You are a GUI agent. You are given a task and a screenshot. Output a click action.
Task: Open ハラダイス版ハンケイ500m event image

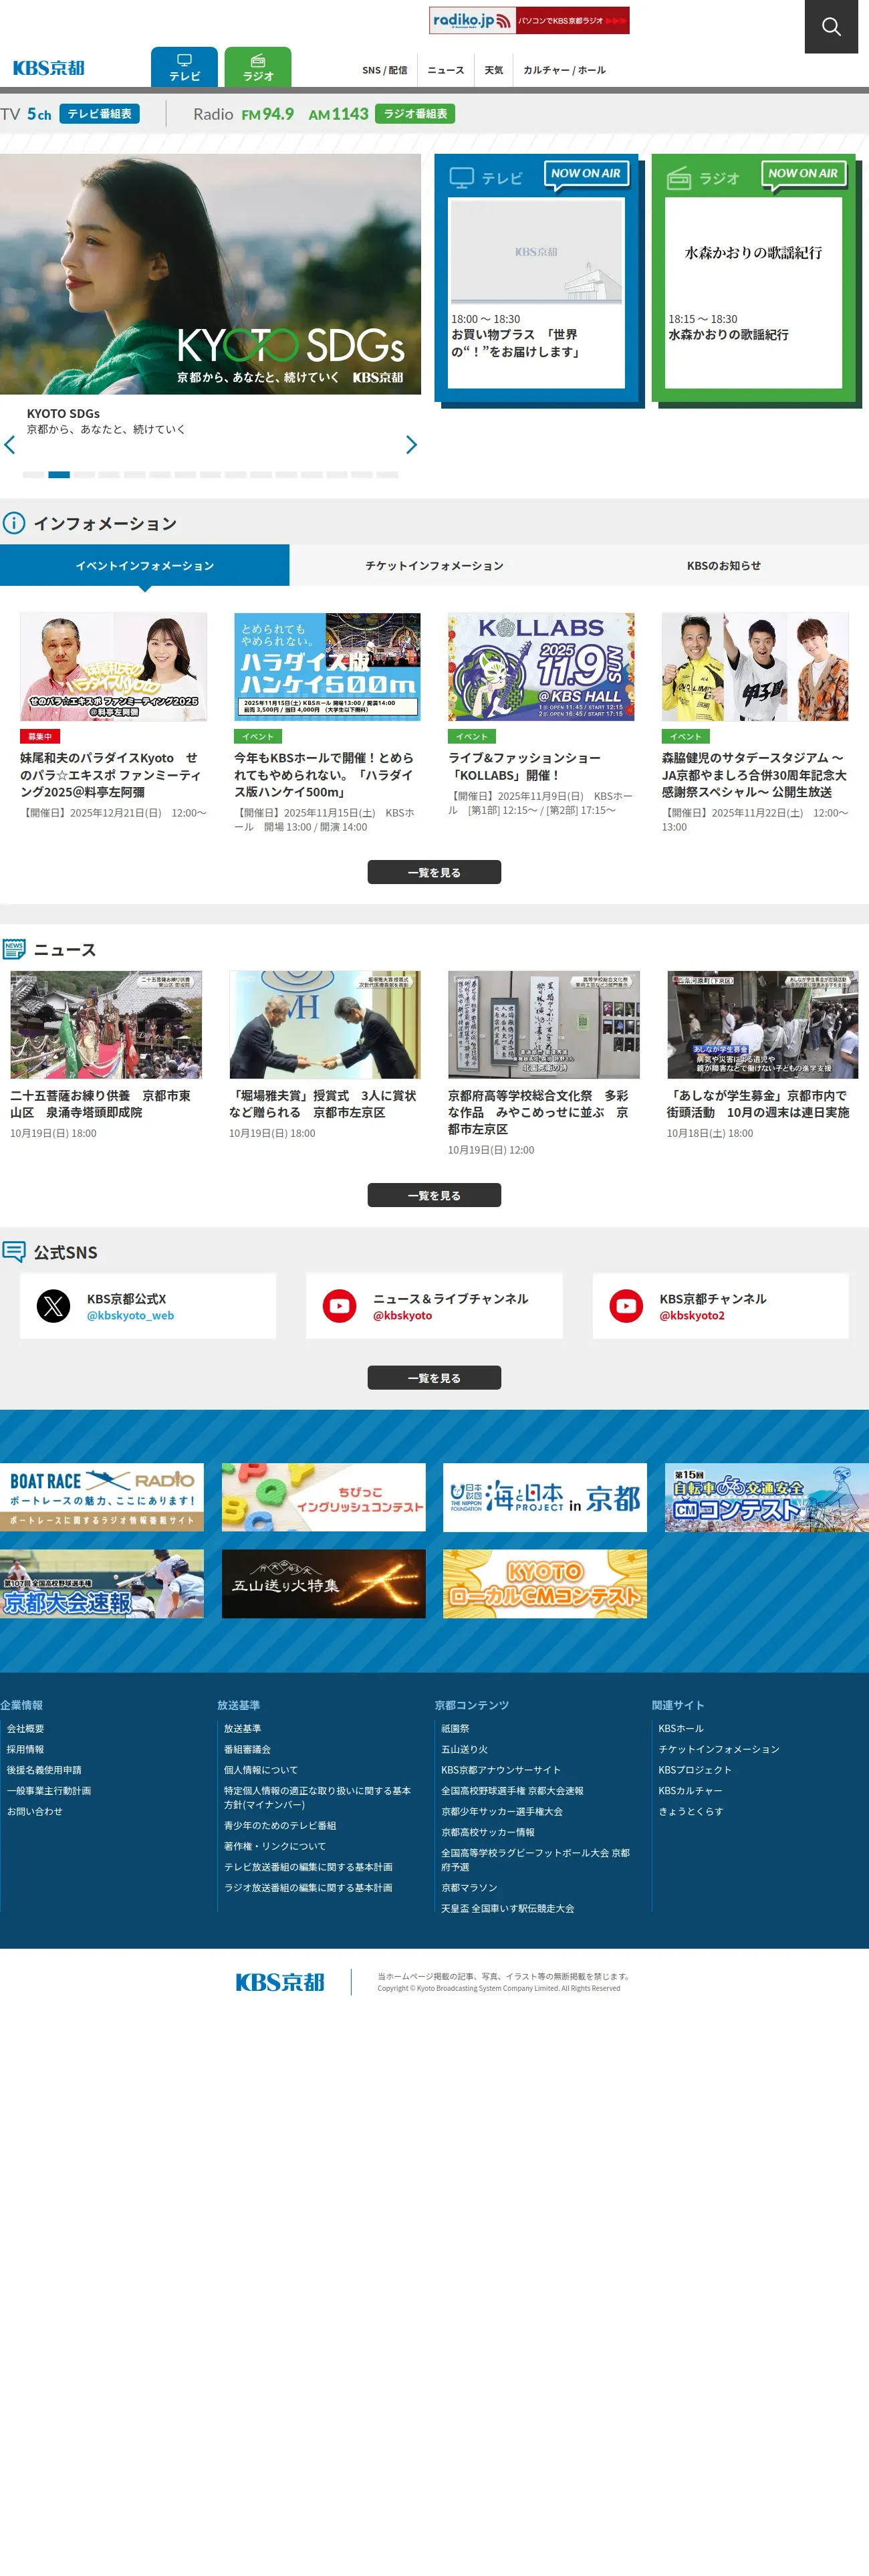tap(327, 667)
